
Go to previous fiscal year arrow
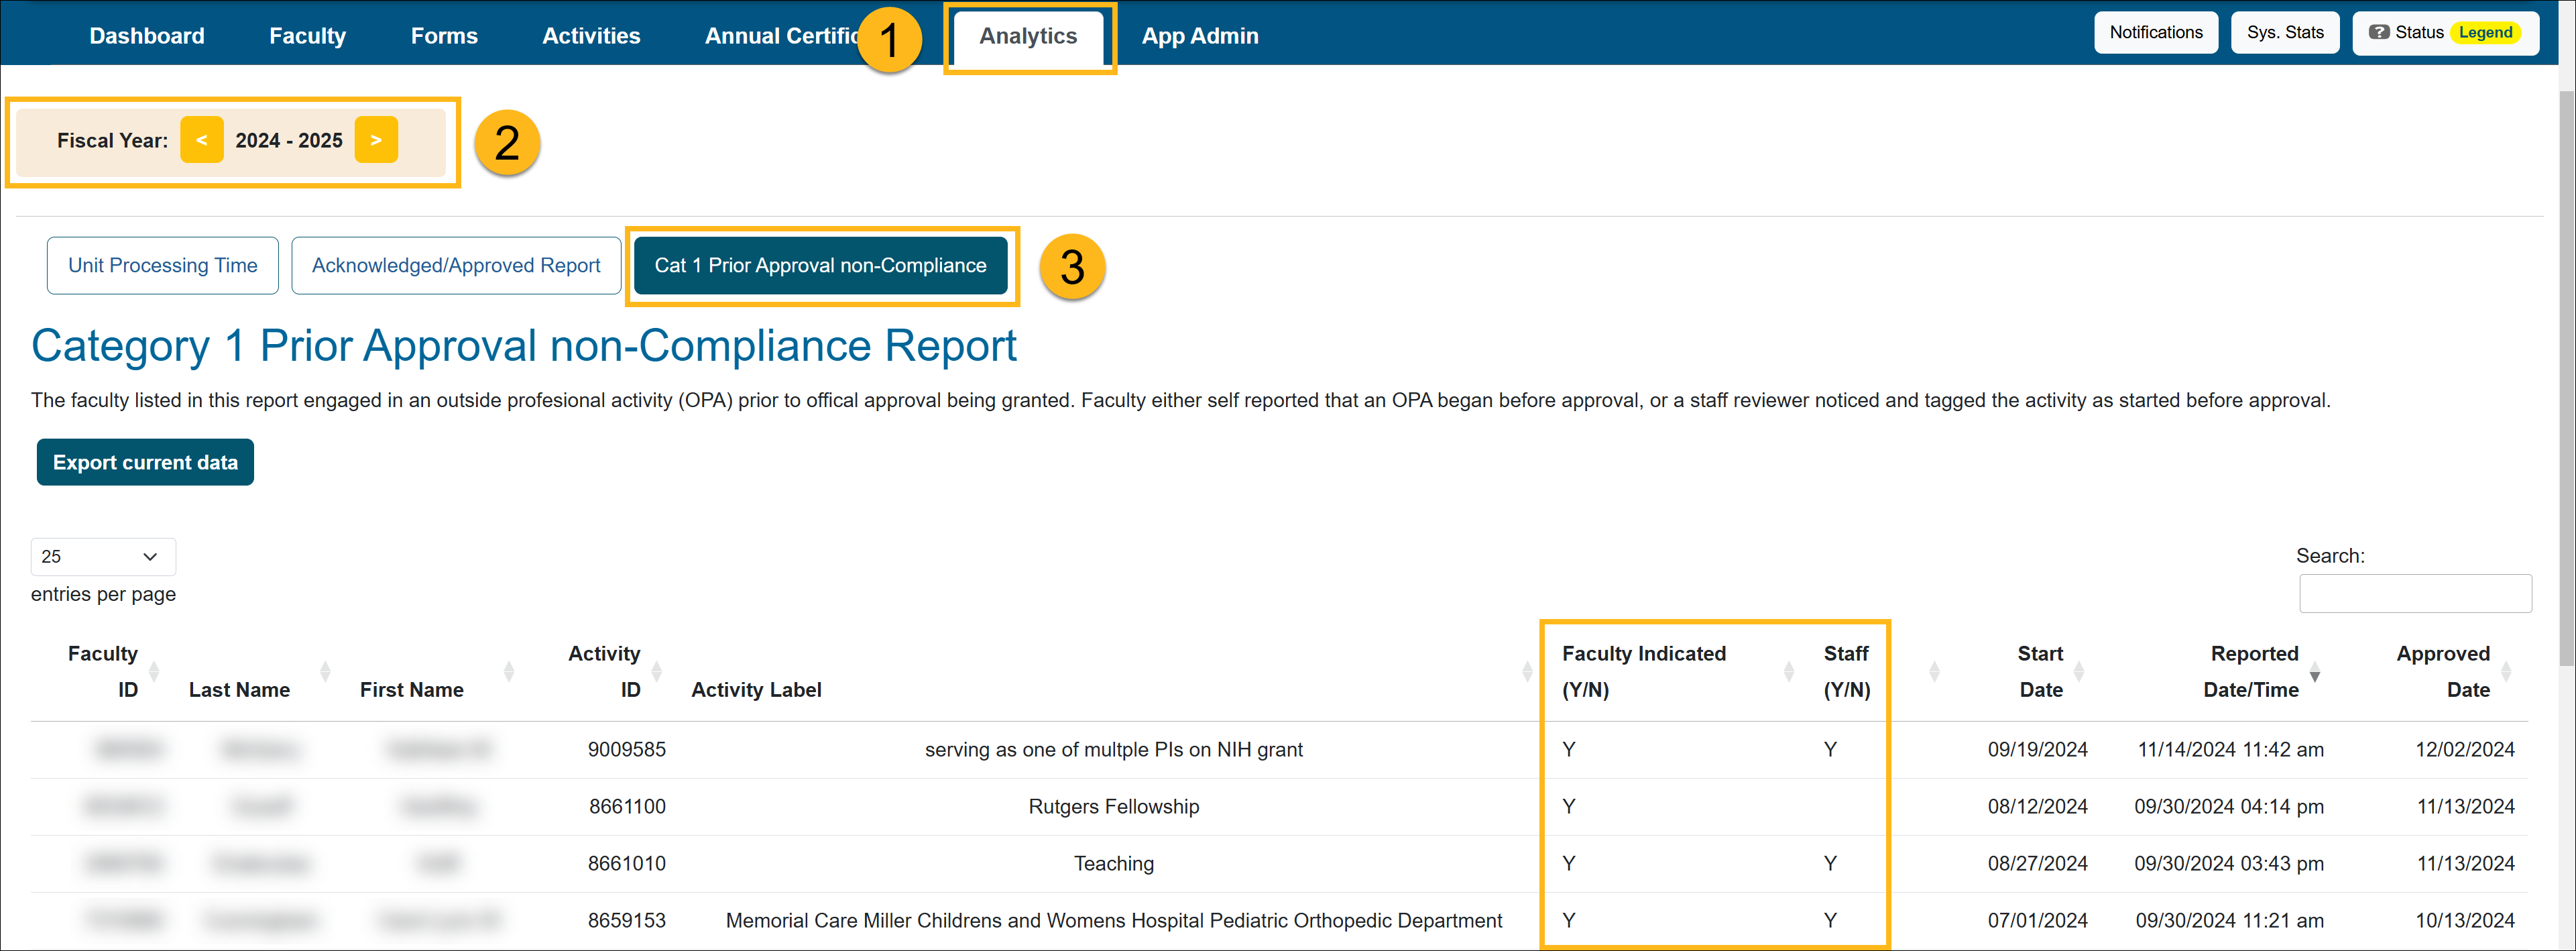pos(202,140)
